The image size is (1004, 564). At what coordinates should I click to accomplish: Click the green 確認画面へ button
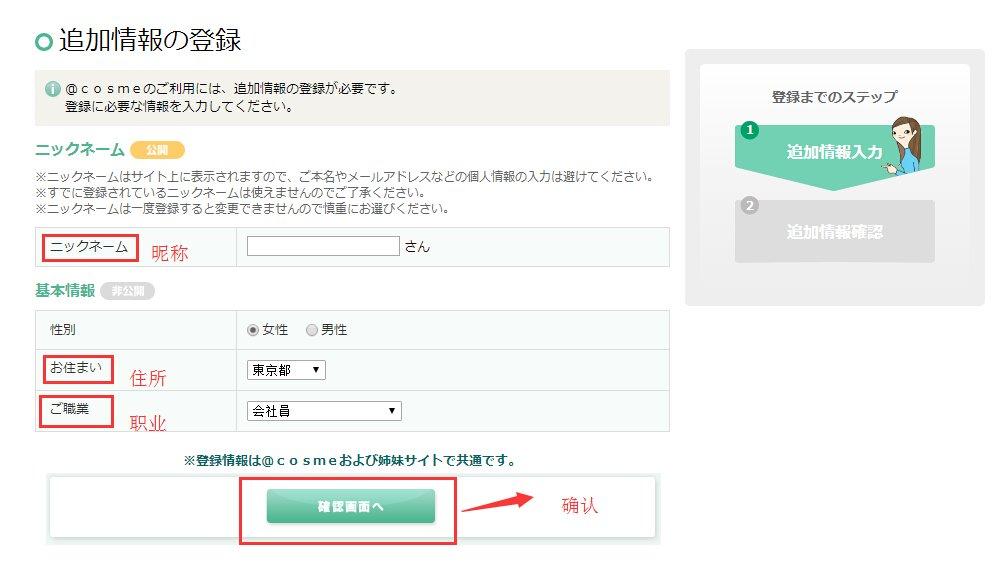point(351,506)
